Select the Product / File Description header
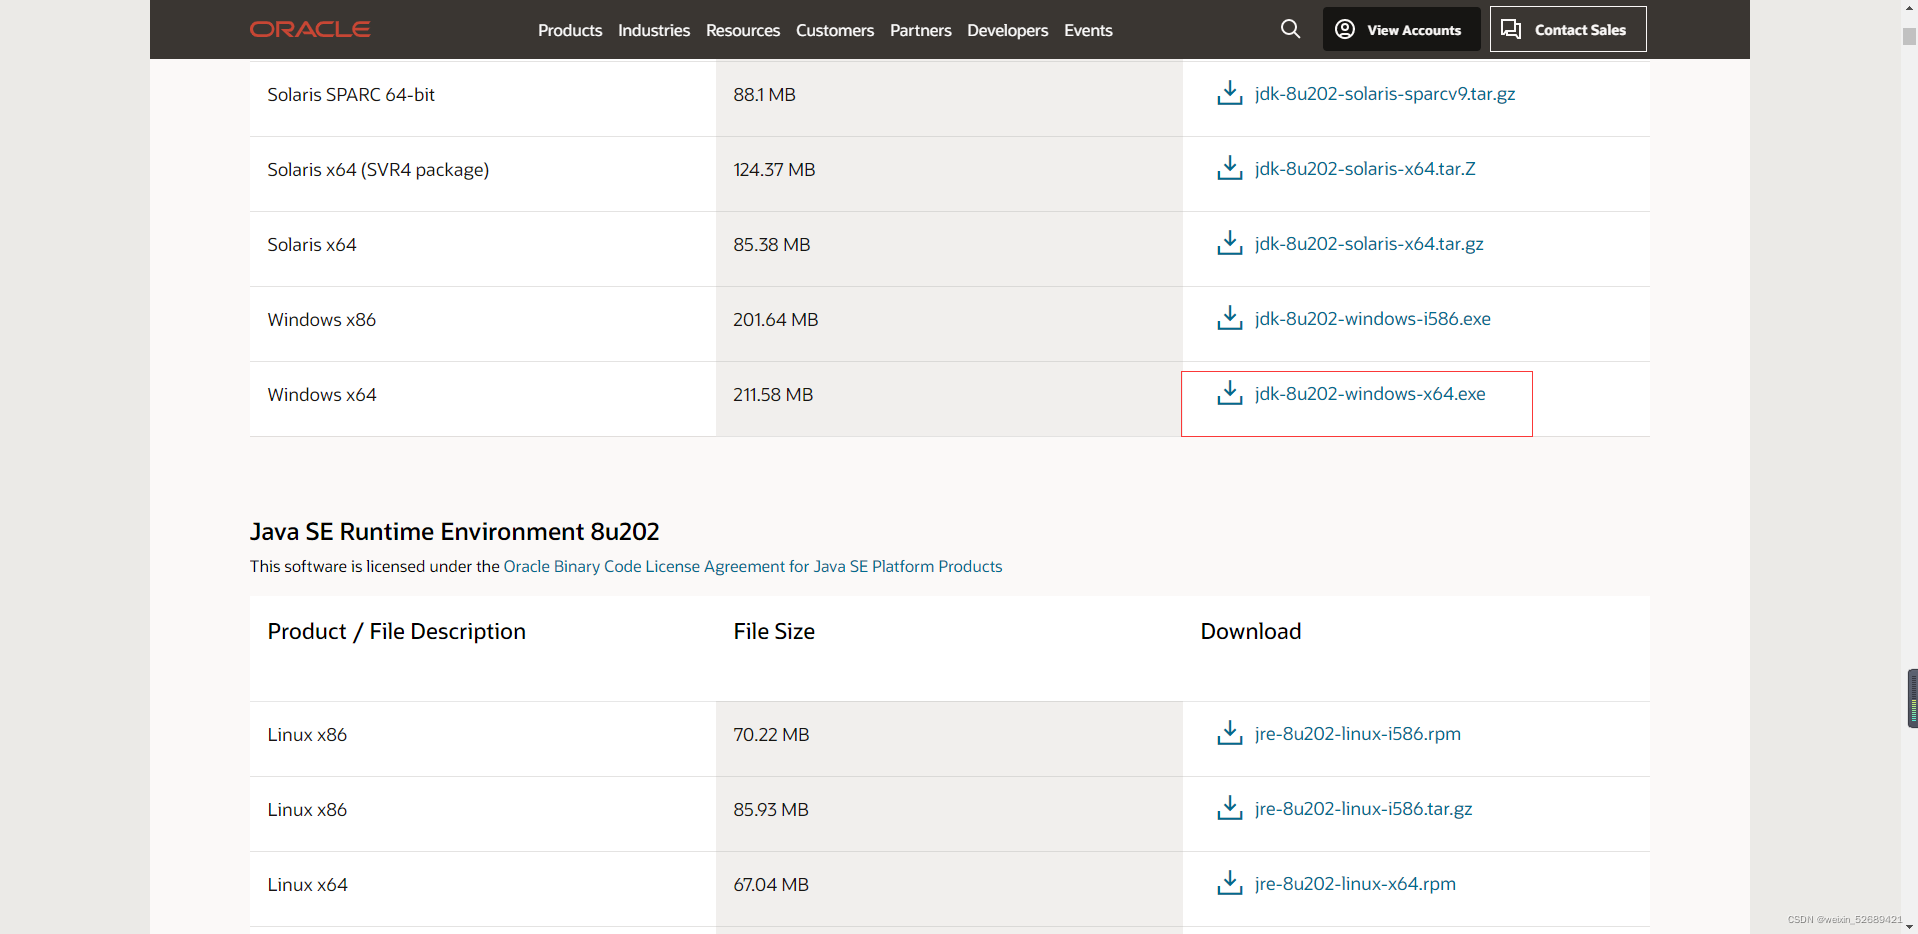1918x934 pixels. pyautogui.click(x=396, y=632)
